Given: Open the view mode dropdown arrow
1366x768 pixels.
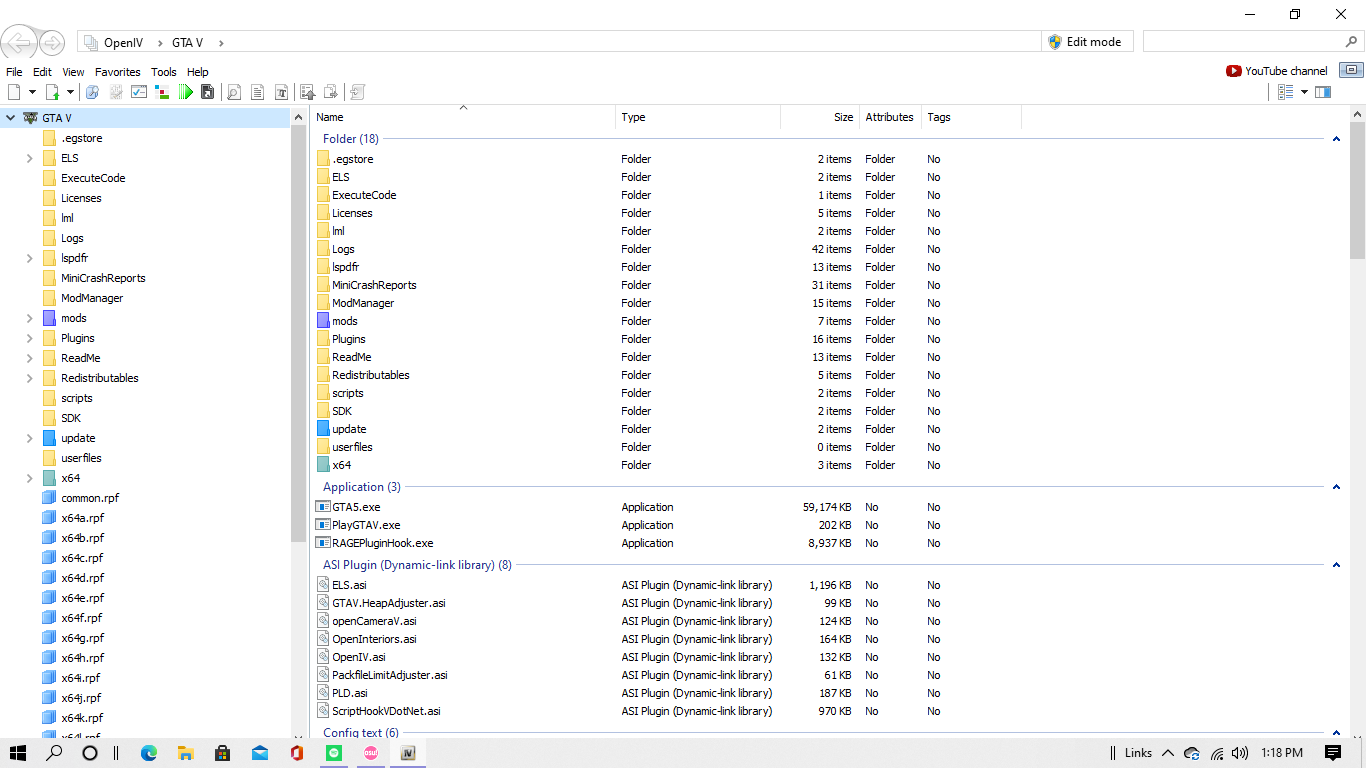Looking at the screenshot, I should tap(1304, 92).
